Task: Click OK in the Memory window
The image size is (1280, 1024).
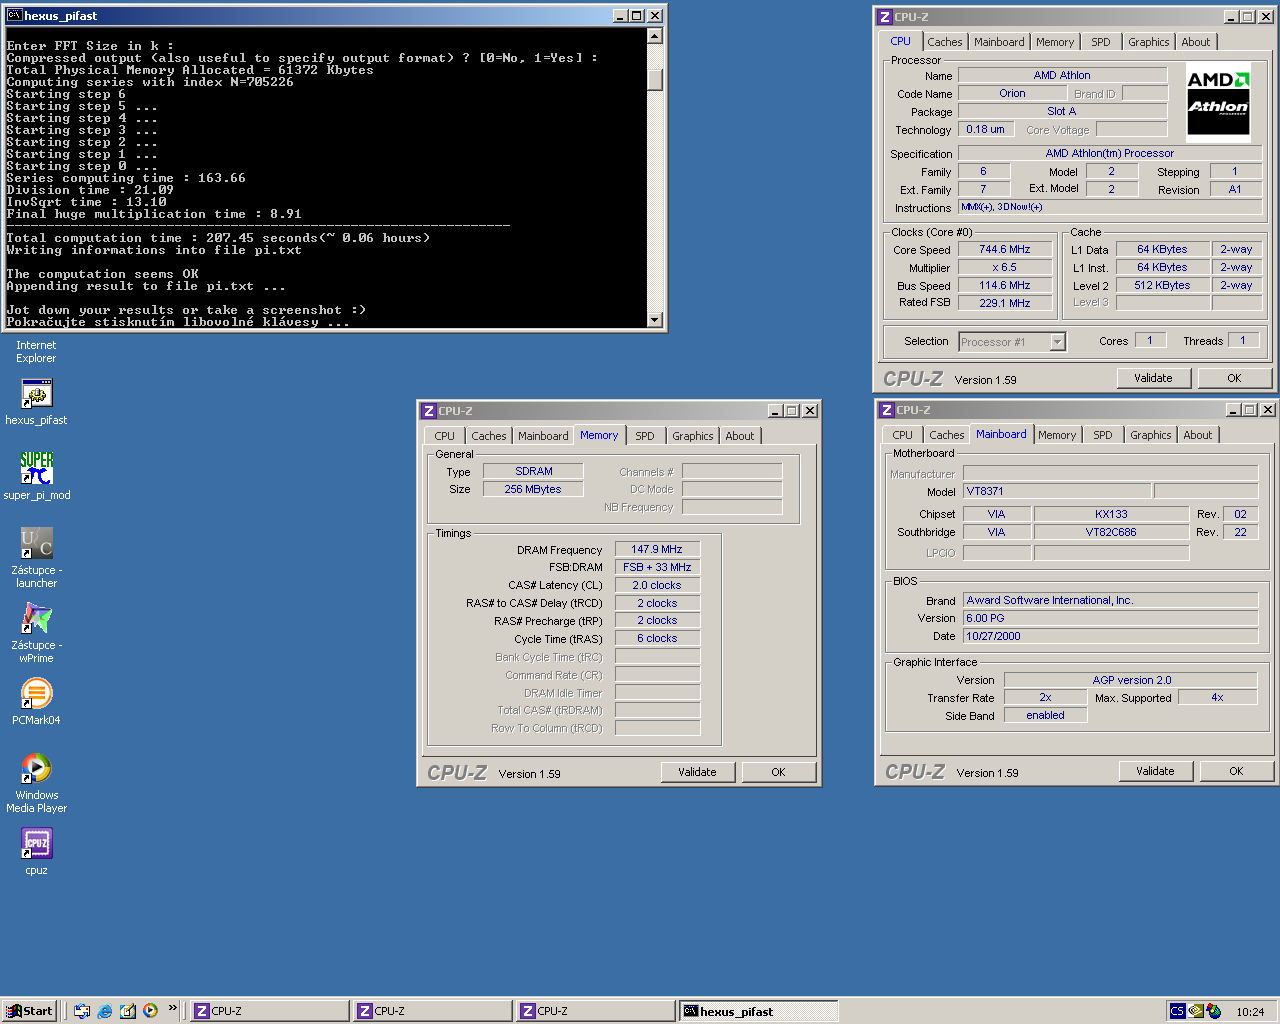Action: tap(778, 772)
